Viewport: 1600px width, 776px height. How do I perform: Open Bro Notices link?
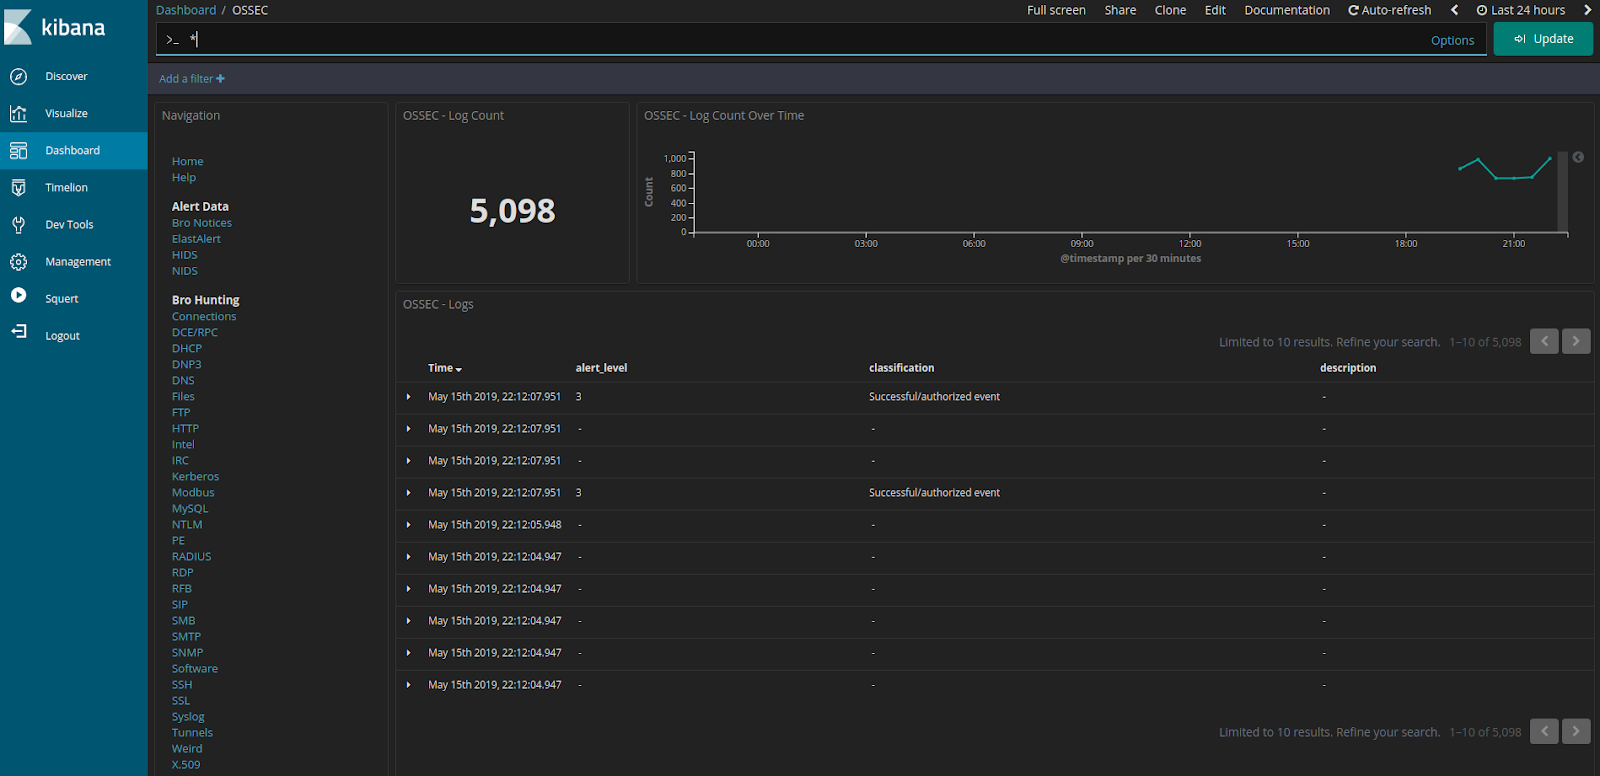tap(201, 223)
